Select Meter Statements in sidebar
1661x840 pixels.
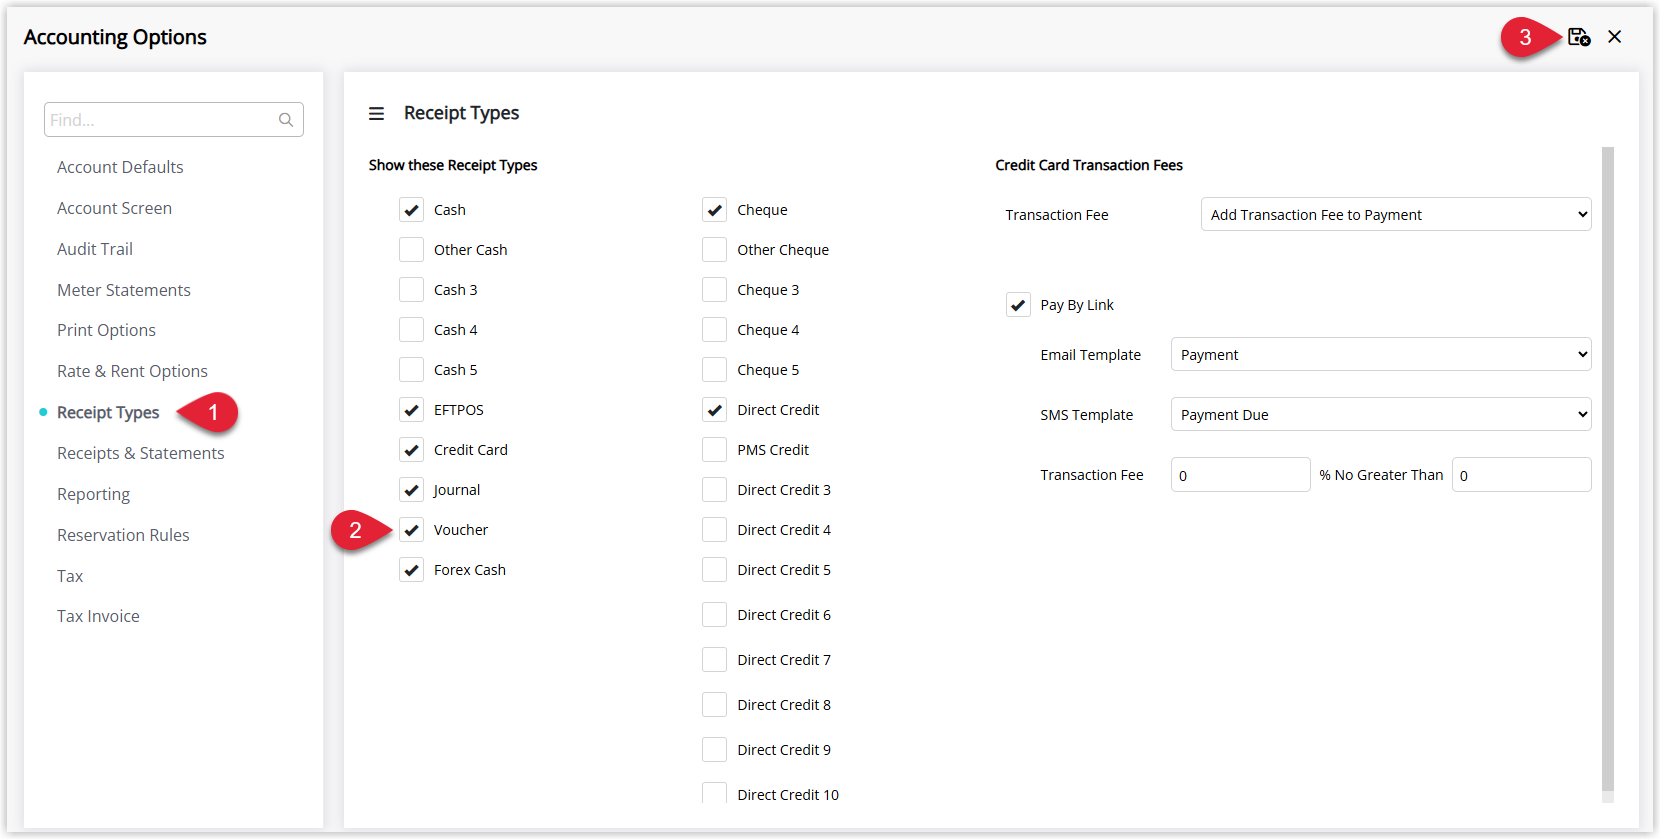point(124,290)
